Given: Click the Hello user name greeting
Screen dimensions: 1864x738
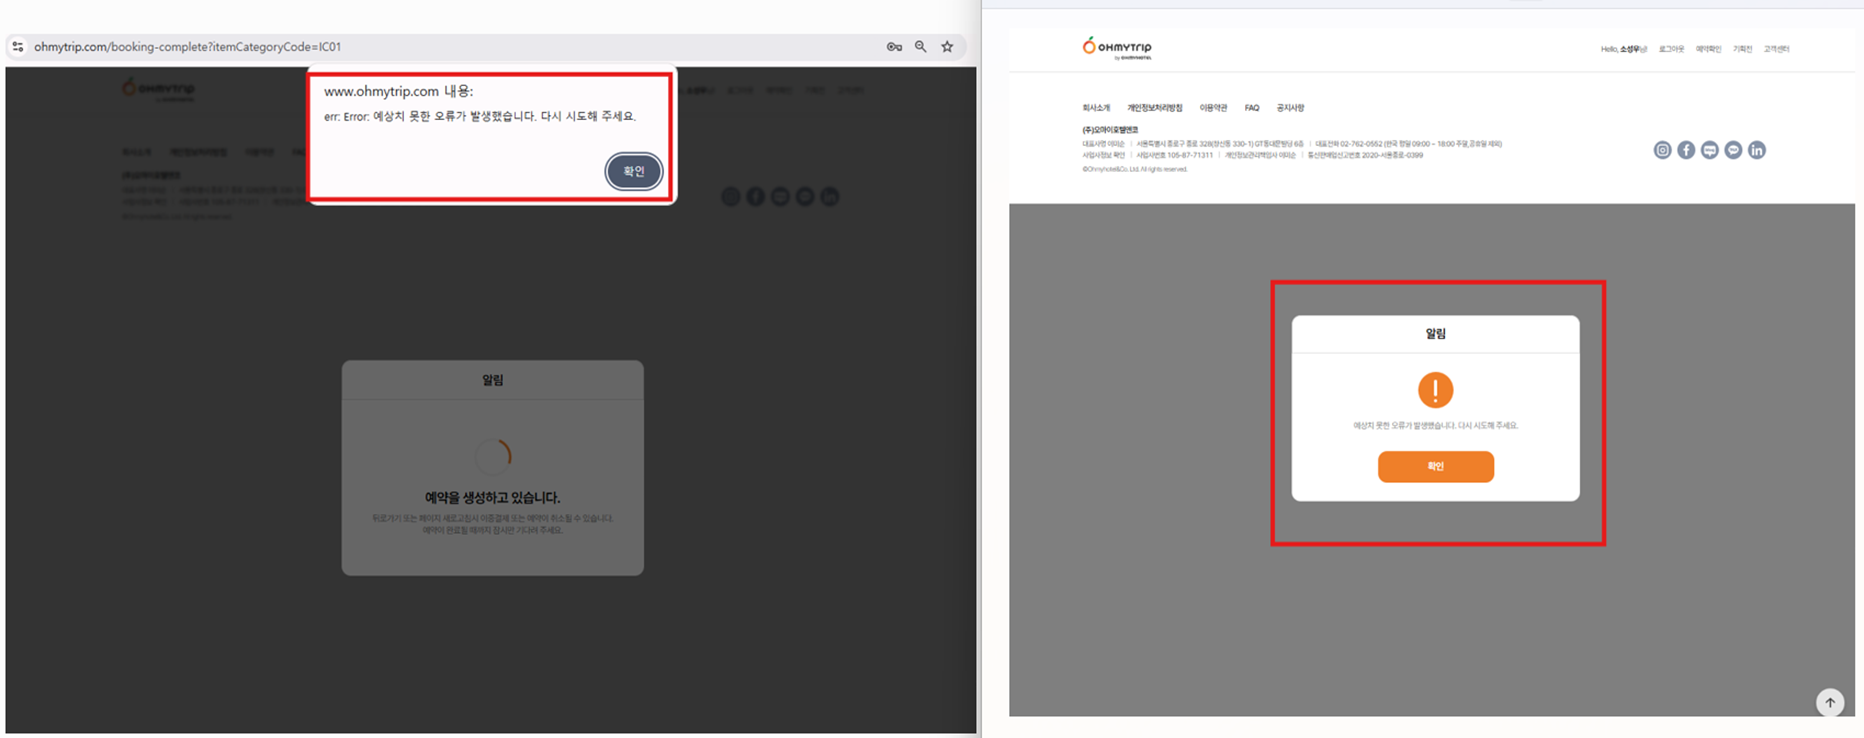Looking at the screenshot, I should [1624, 49].
